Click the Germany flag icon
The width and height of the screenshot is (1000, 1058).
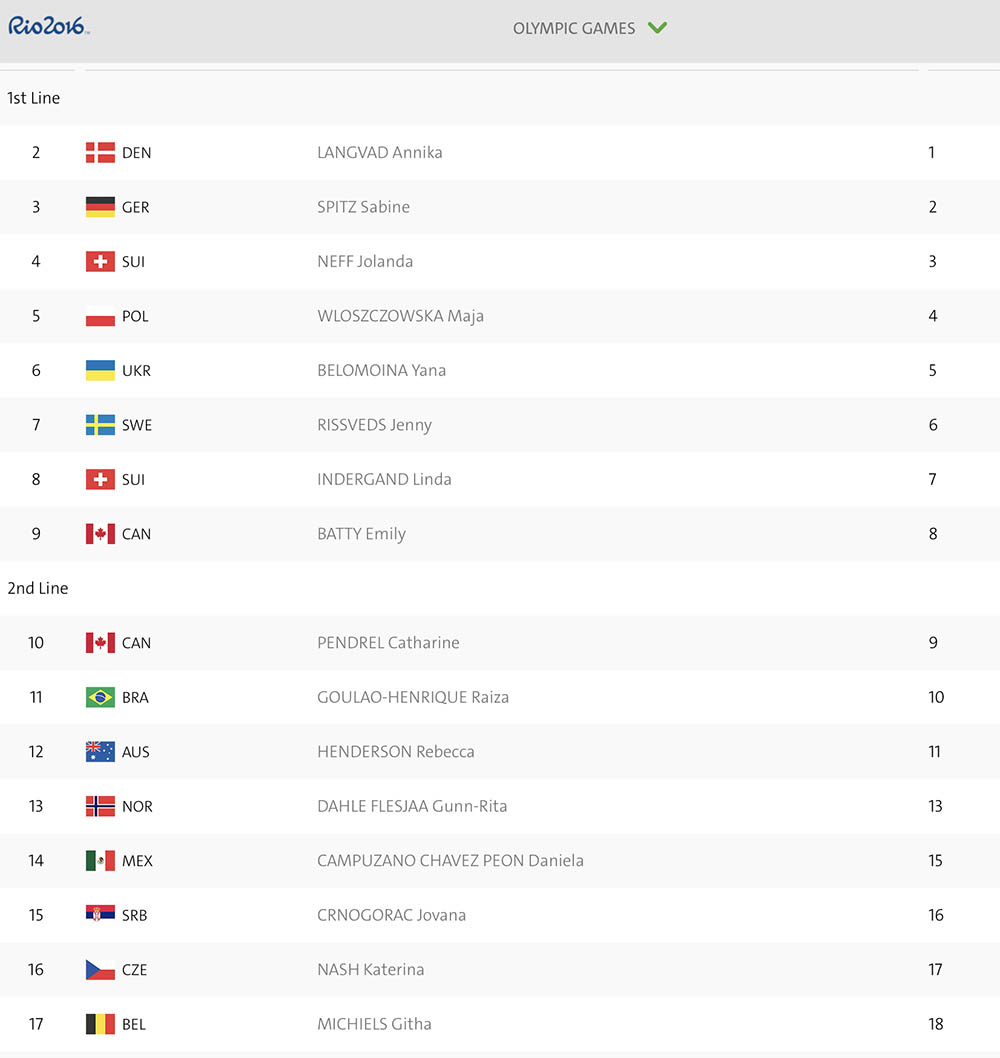pos(100,206)
